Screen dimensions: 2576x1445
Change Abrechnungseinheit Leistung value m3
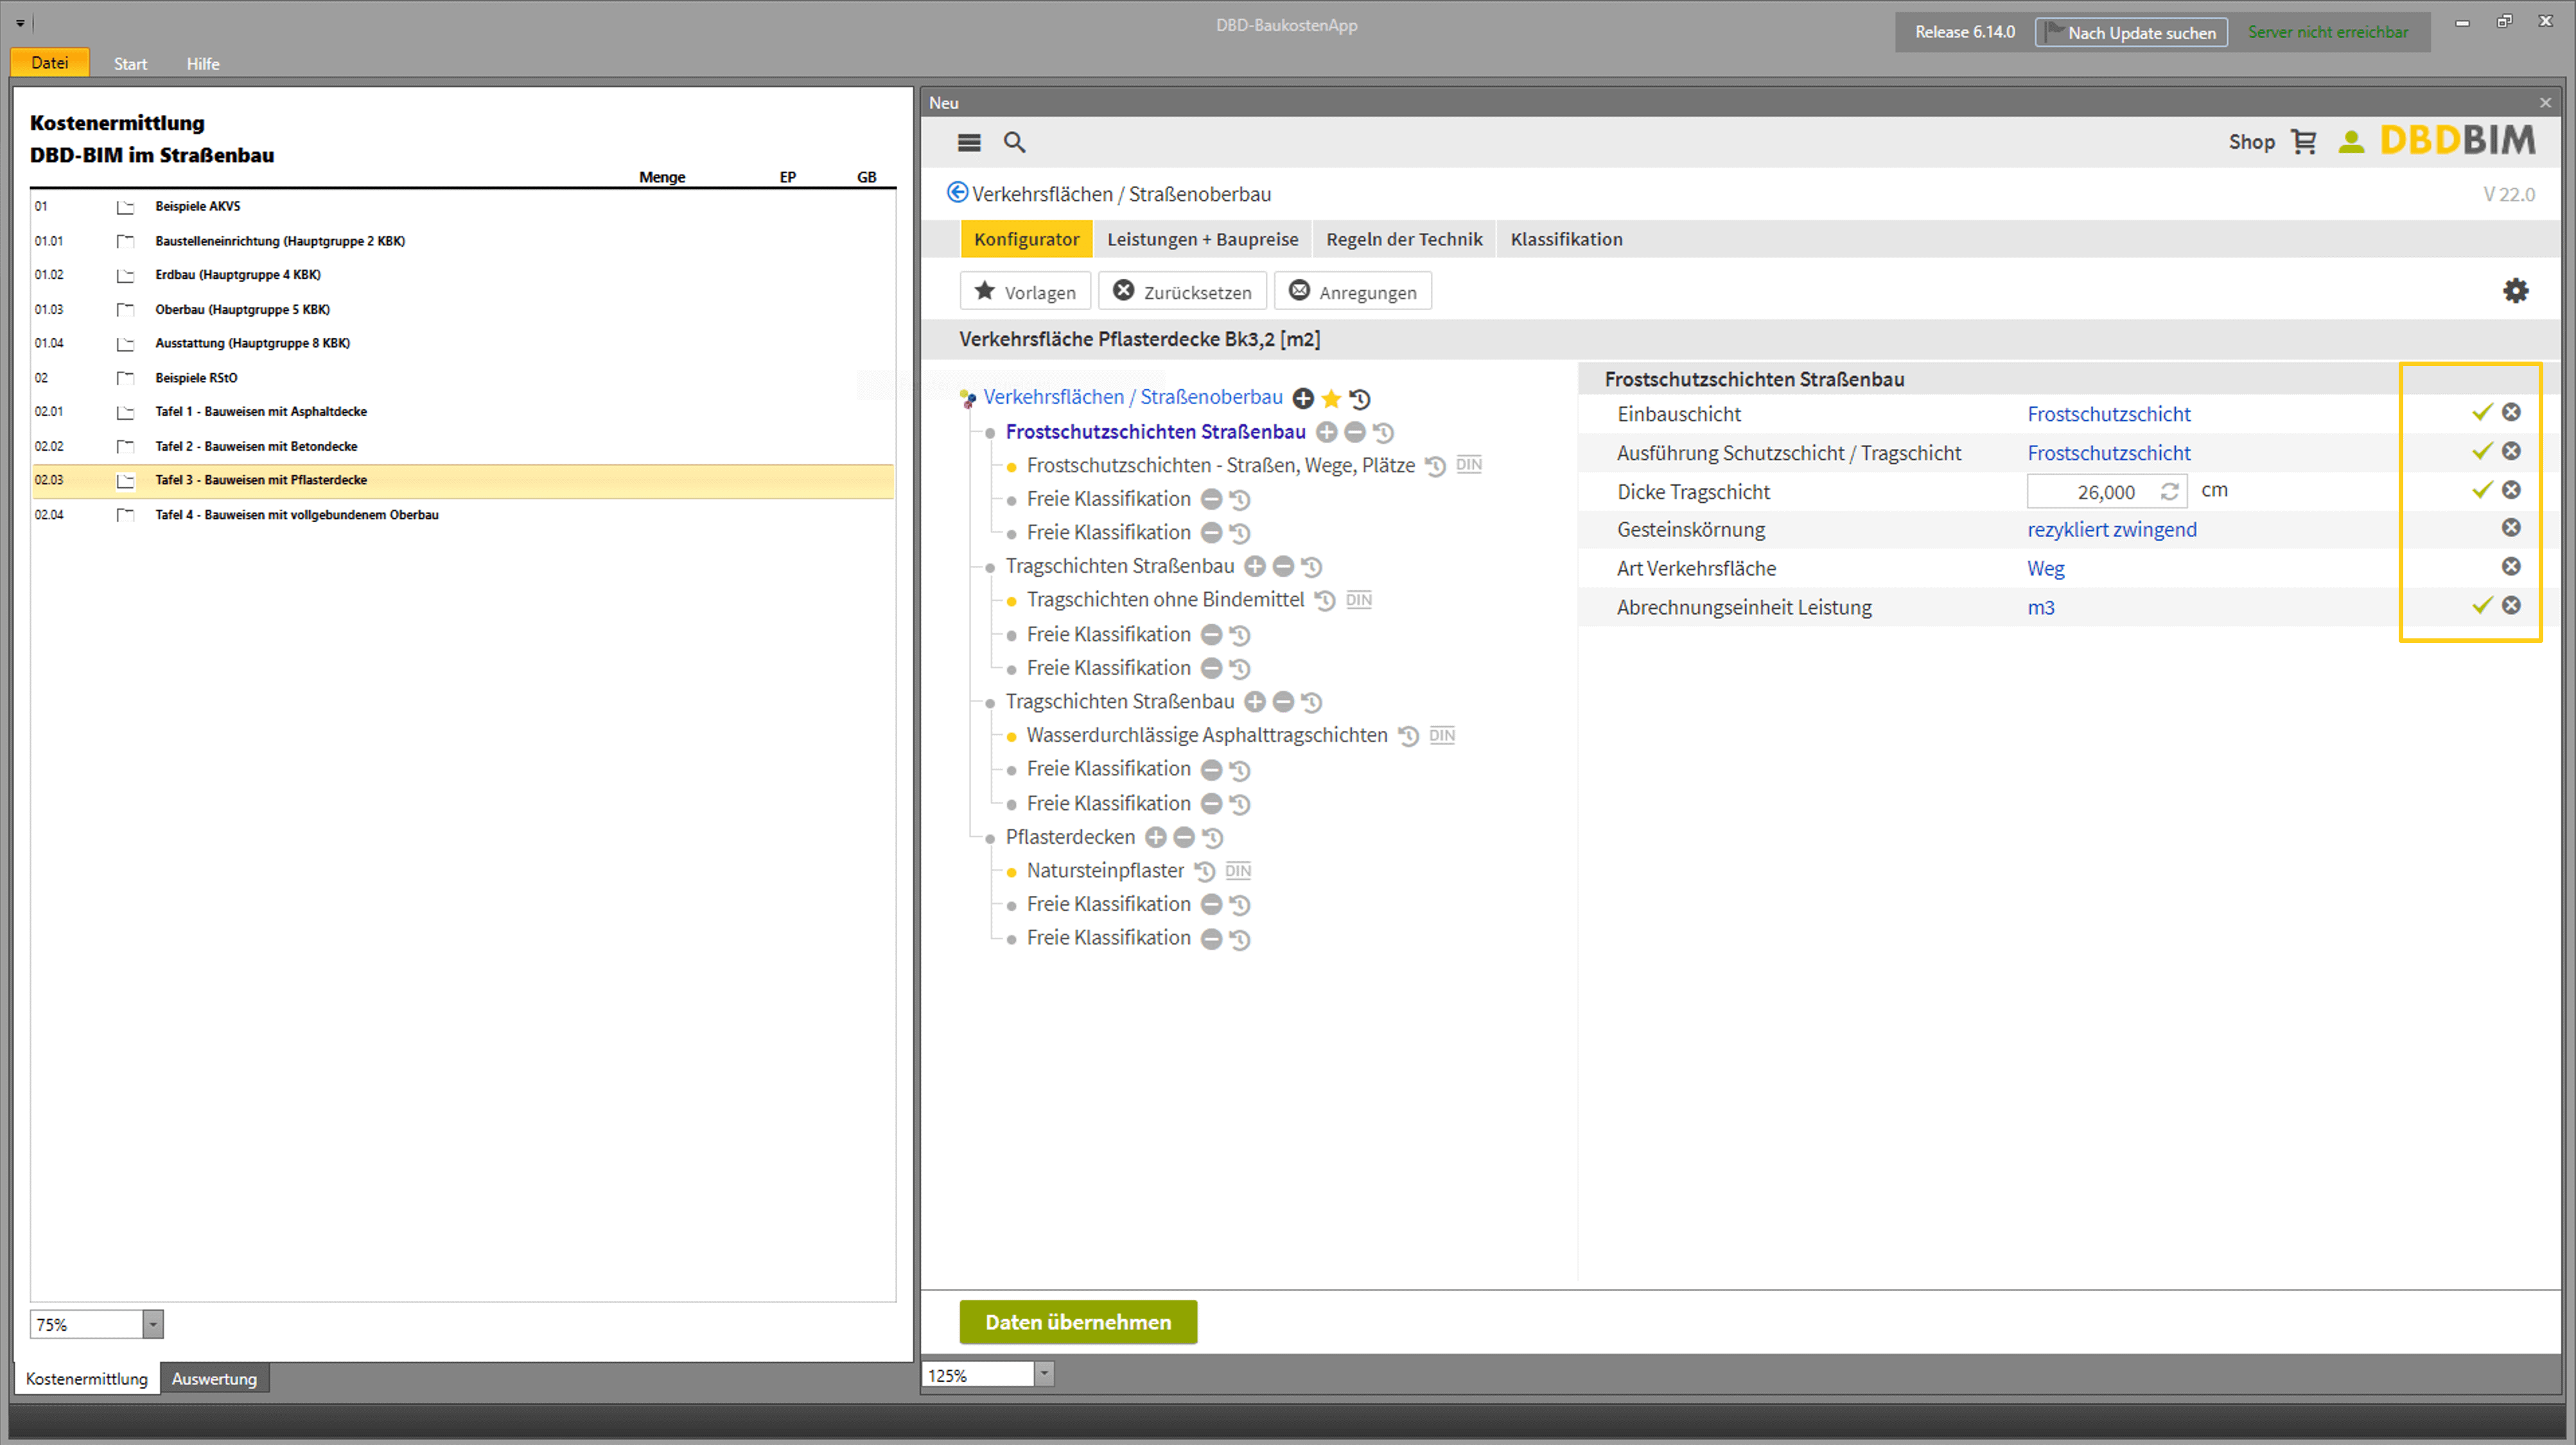click(2041, 607)
